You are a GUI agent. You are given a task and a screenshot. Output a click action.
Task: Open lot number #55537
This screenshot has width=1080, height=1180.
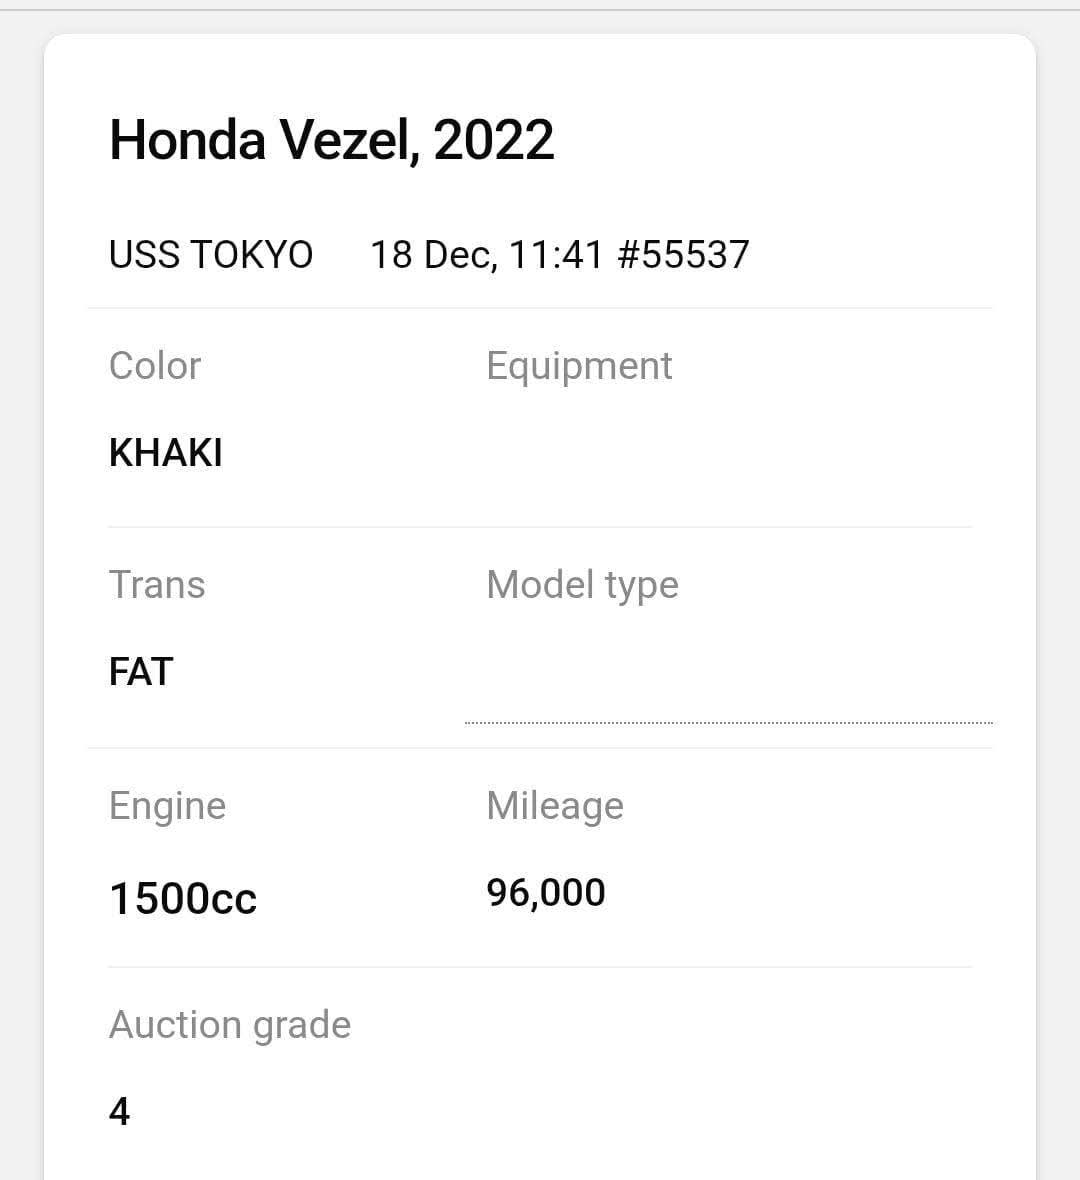pyautogui.click(x=683, y=255)
